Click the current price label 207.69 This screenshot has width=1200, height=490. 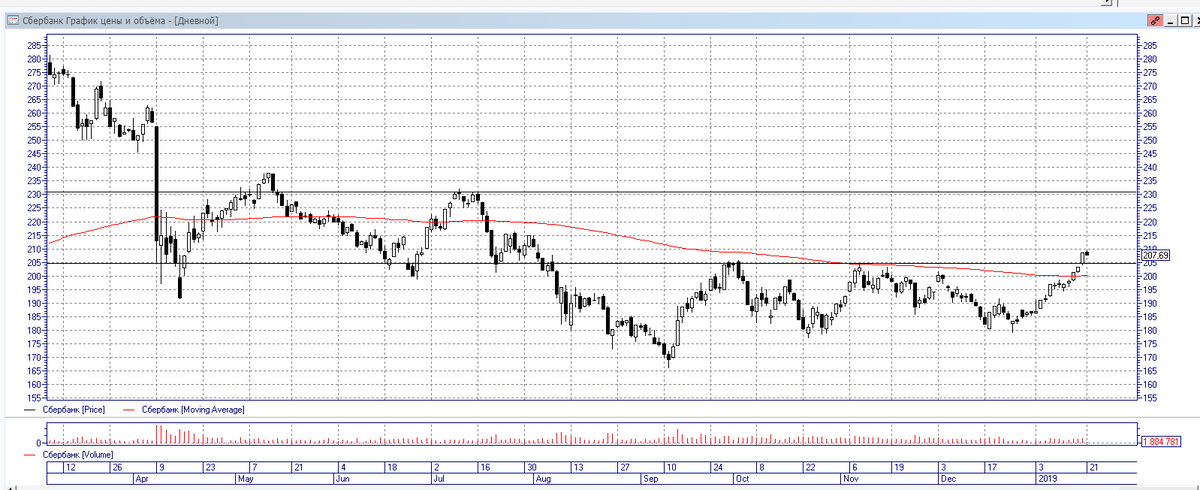click(x=1155, y=255)
